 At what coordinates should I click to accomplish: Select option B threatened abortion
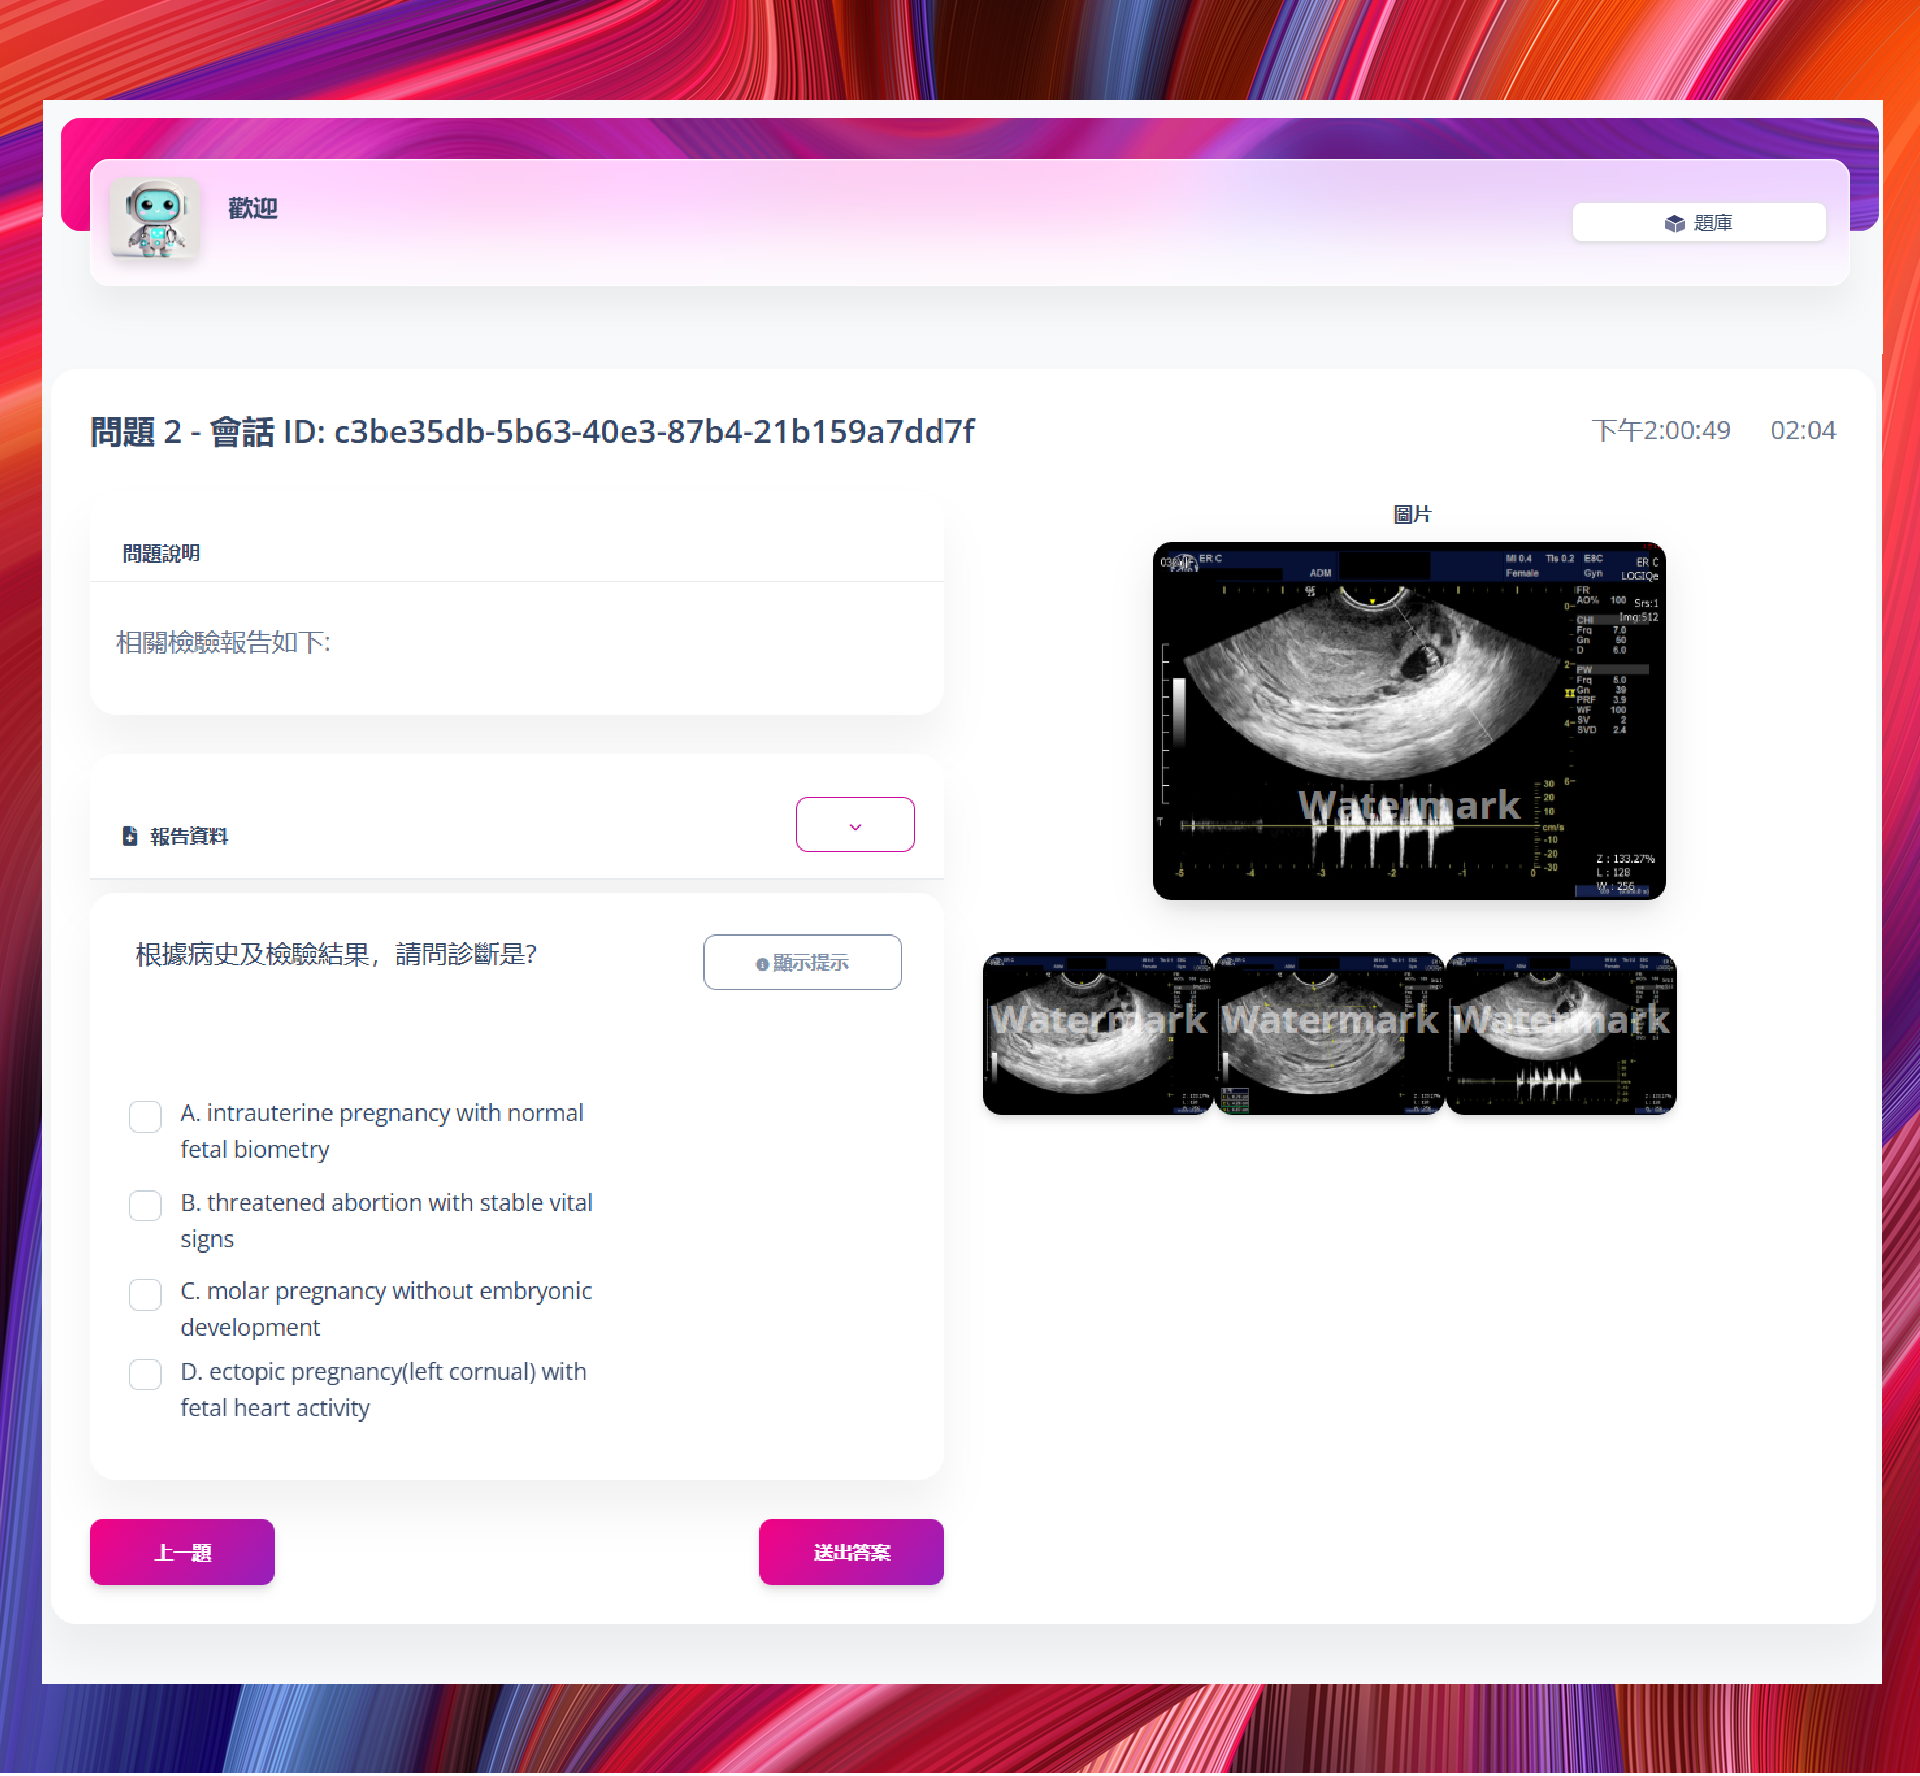[145, 1206]
